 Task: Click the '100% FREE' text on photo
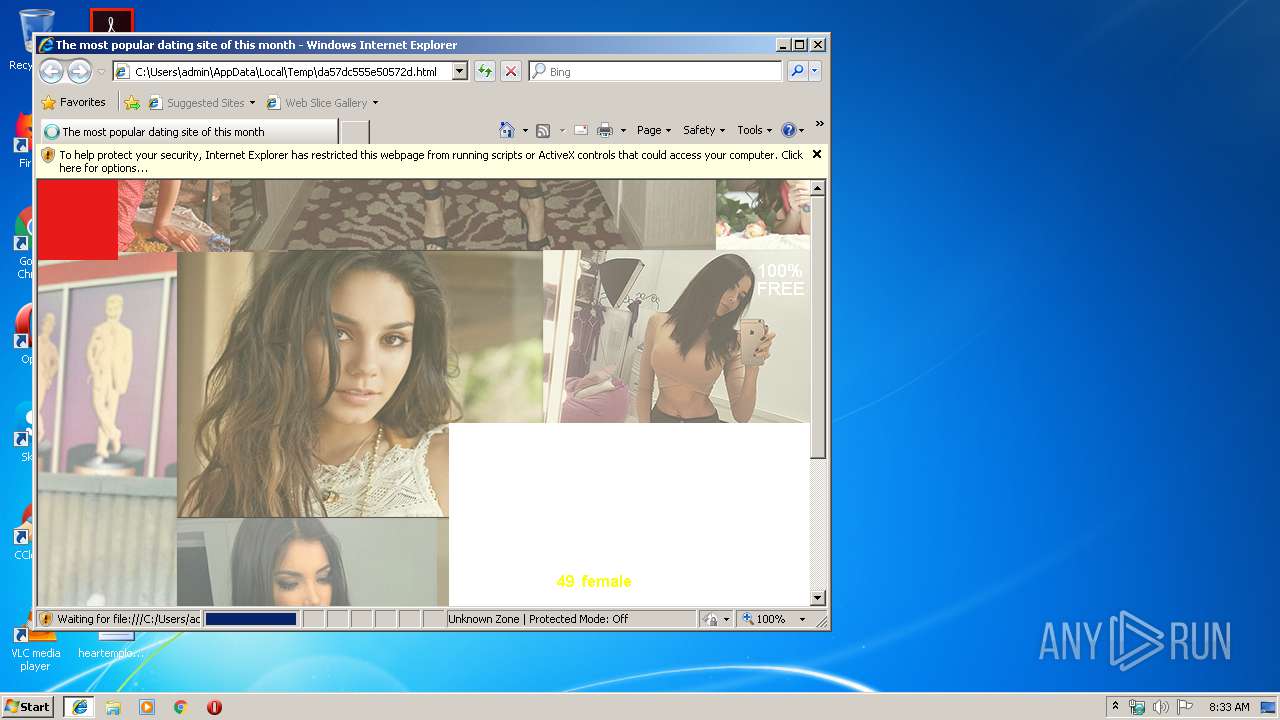pos(780,280)
